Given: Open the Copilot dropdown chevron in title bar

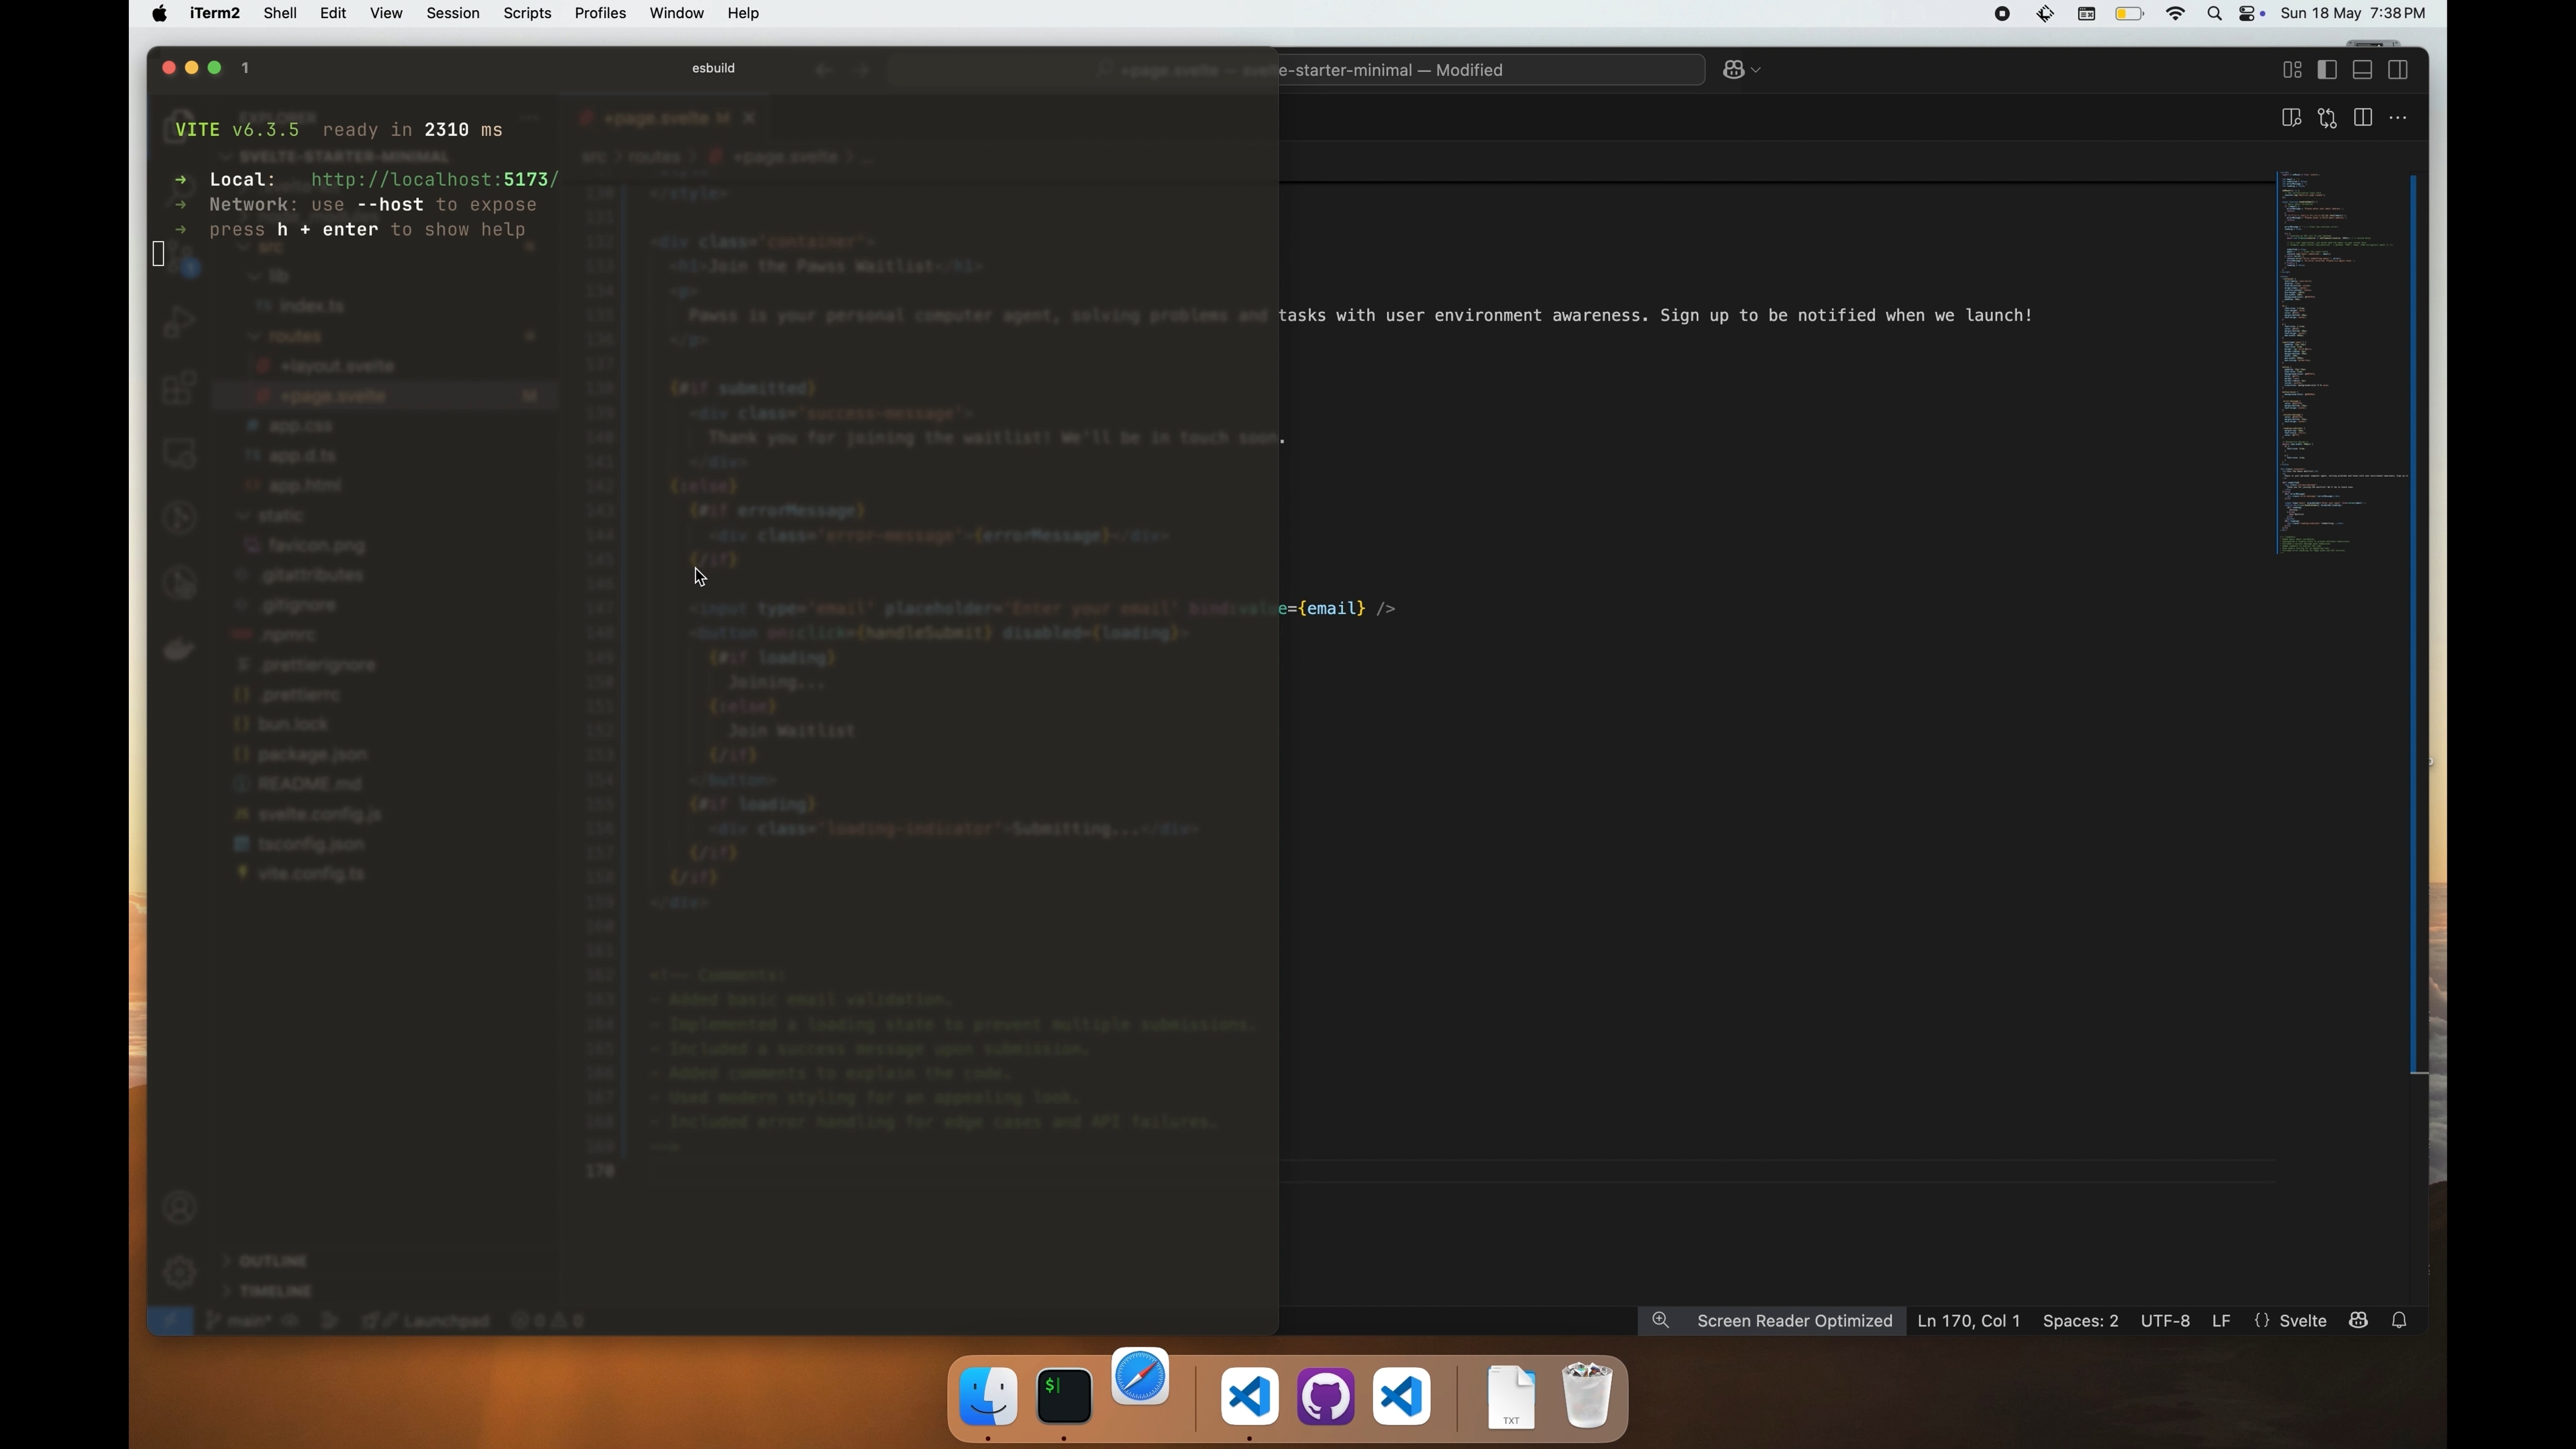Looking at the screenshot, I should (x=1757, y=70).
